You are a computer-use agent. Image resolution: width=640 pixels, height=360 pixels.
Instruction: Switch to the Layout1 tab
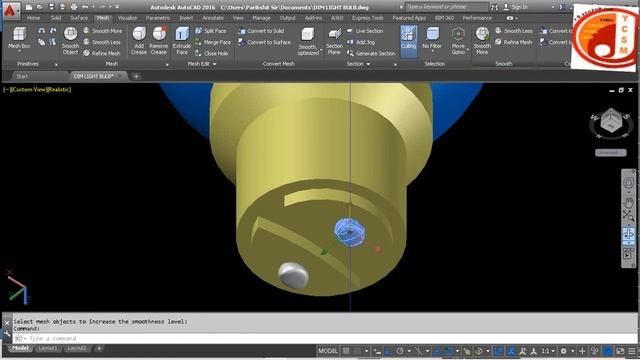[x=48, y=348]
